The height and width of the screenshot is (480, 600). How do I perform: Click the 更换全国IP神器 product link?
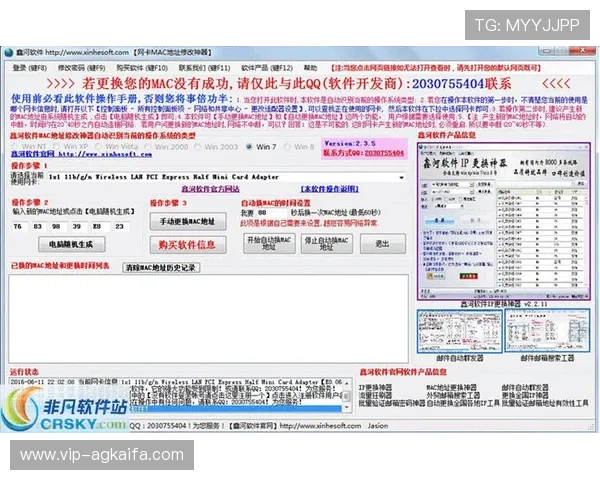pyautogui.click(x=525, y=395)
